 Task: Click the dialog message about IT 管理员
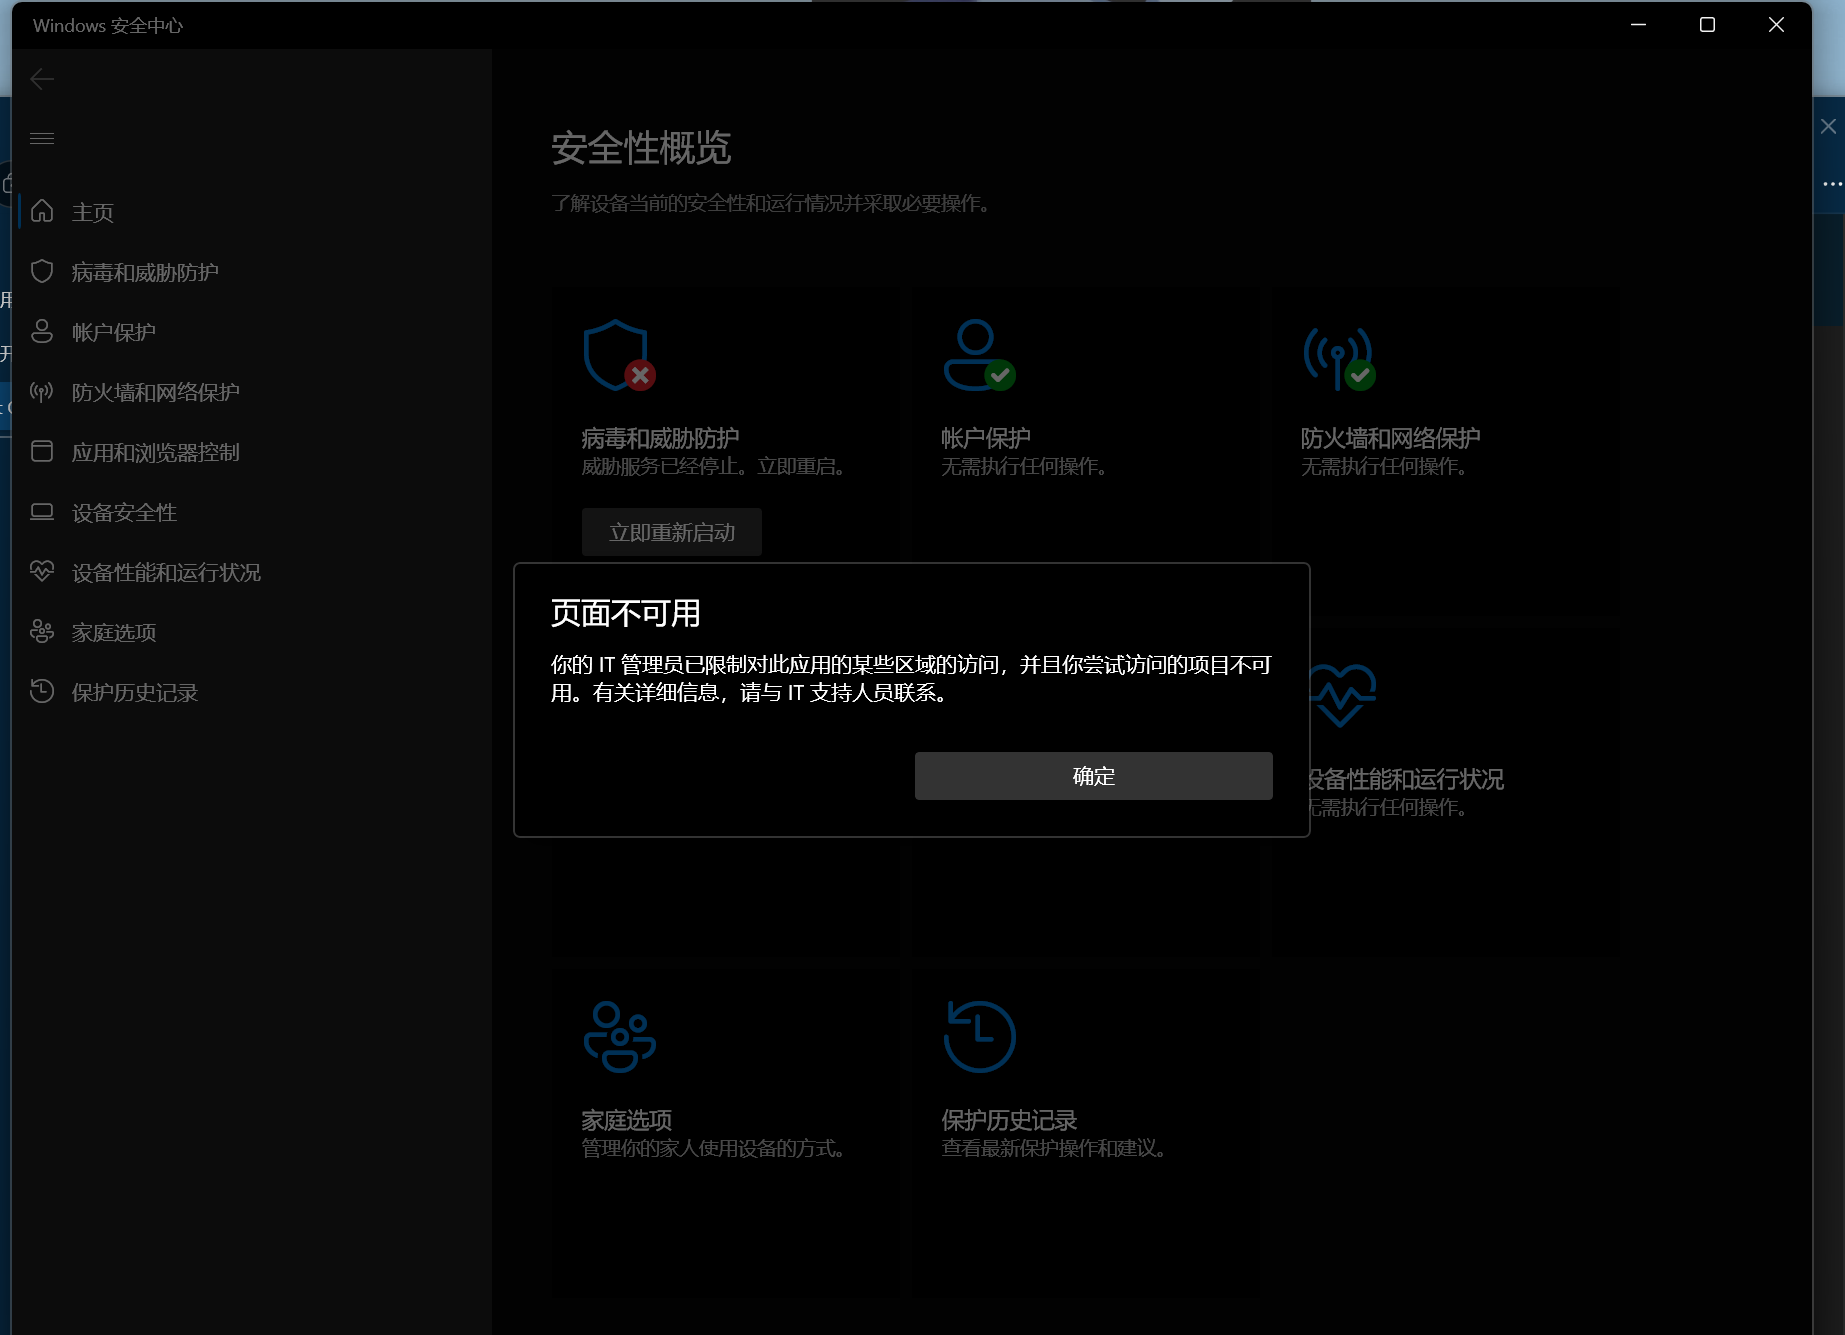(x=911, y=679)
